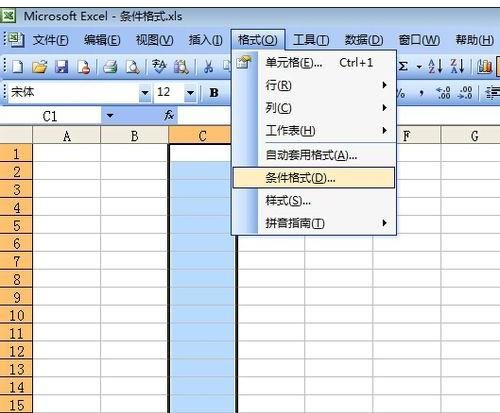The image size is (500, 413).
Task: Click the Excel application icon in title bar
Action: point(8,15)
